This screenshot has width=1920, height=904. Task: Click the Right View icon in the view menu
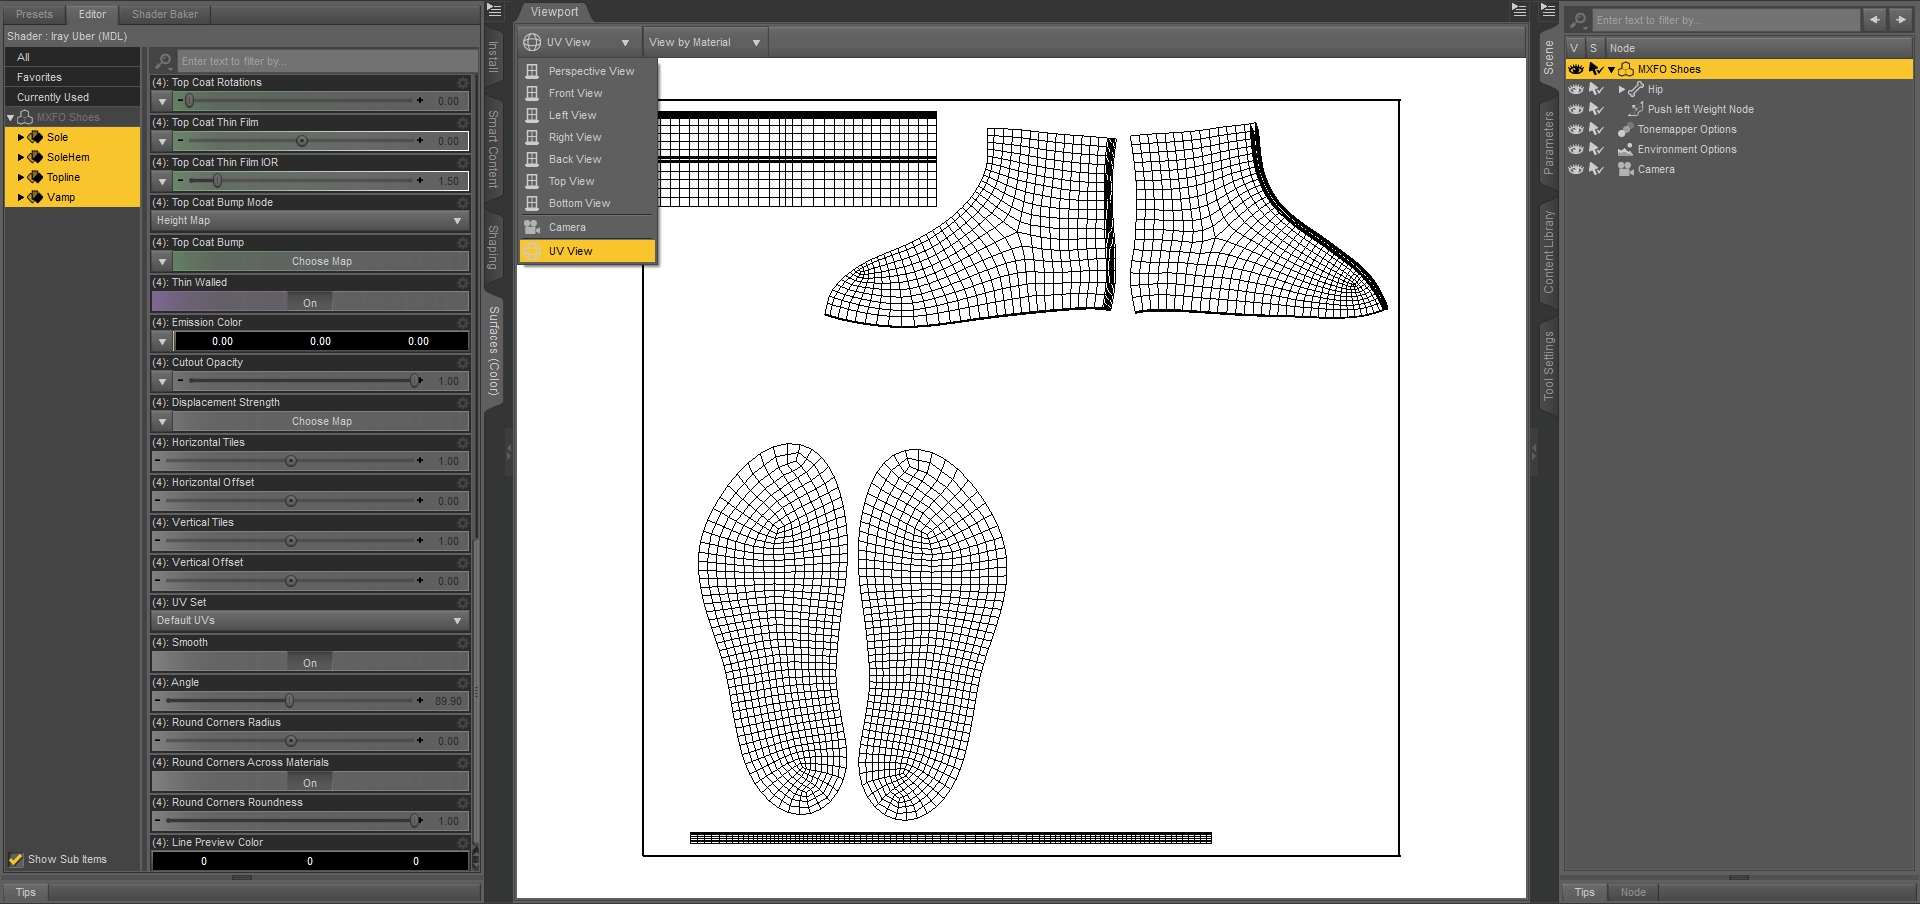(532, 137)
